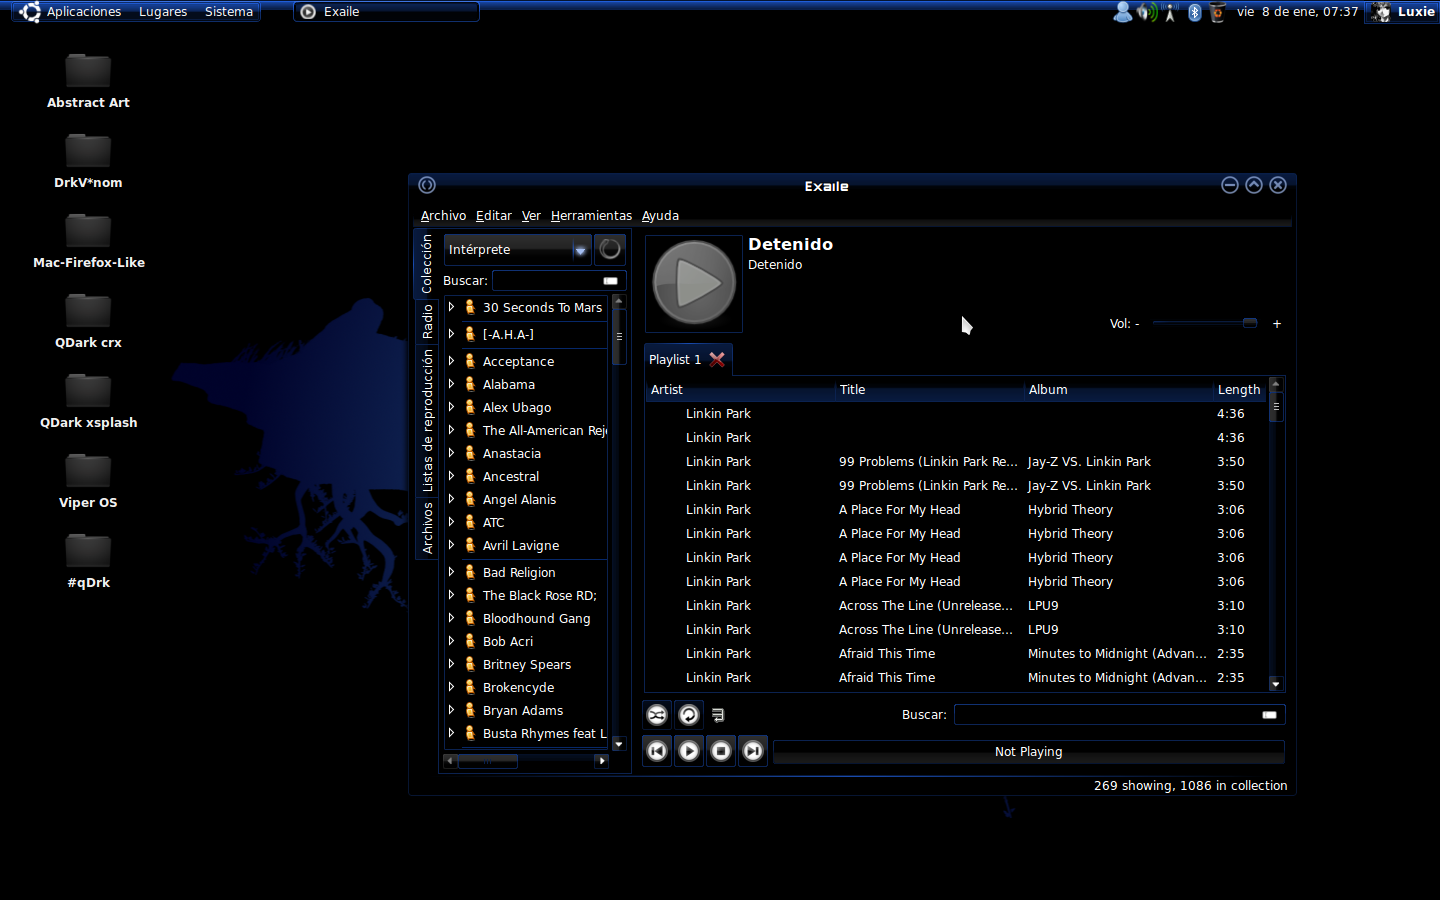Select the Bob Acri artist icon
1440x900 pixels.
(470, 641)
